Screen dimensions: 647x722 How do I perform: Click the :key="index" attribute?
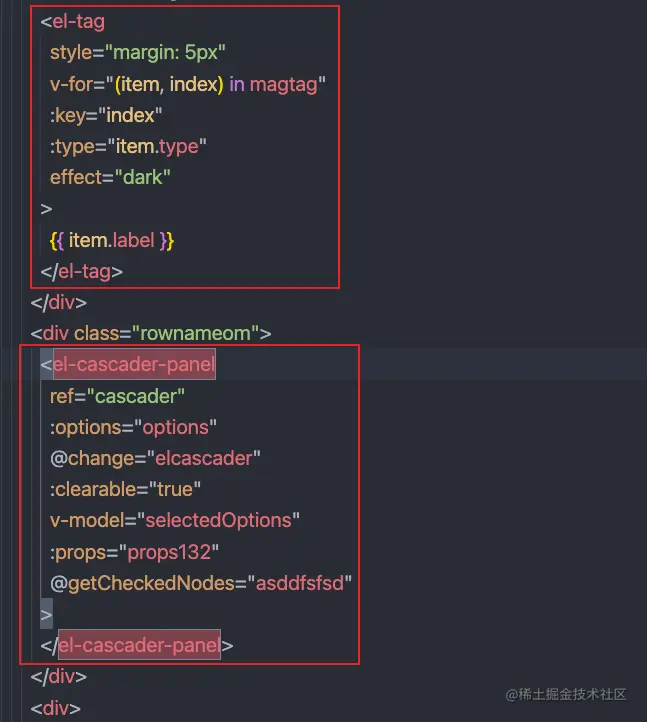click(x=106, y=115)
